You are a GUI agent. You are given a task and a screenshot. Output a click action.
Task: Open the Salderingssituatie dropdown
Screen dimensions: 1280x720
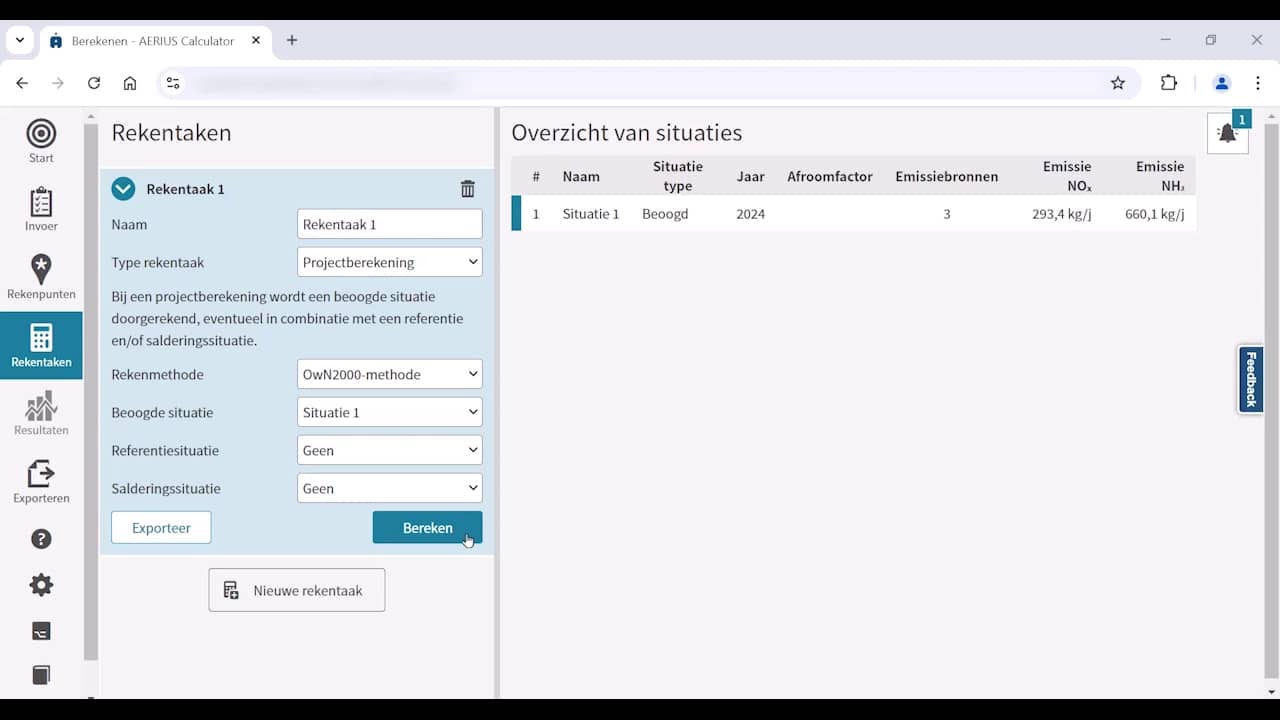coord(390,488)
